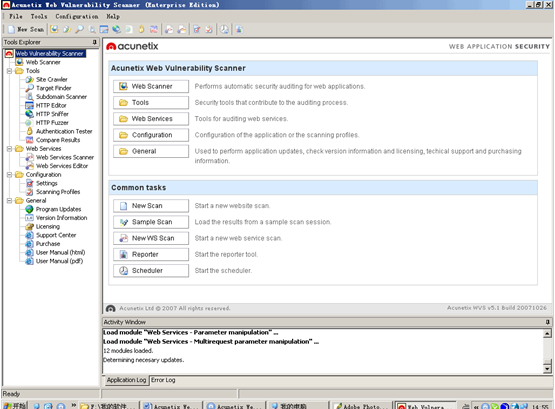Open Scanning Profiles toolbar icon
This screenshot has height=409, width=555.
(209, 29)
